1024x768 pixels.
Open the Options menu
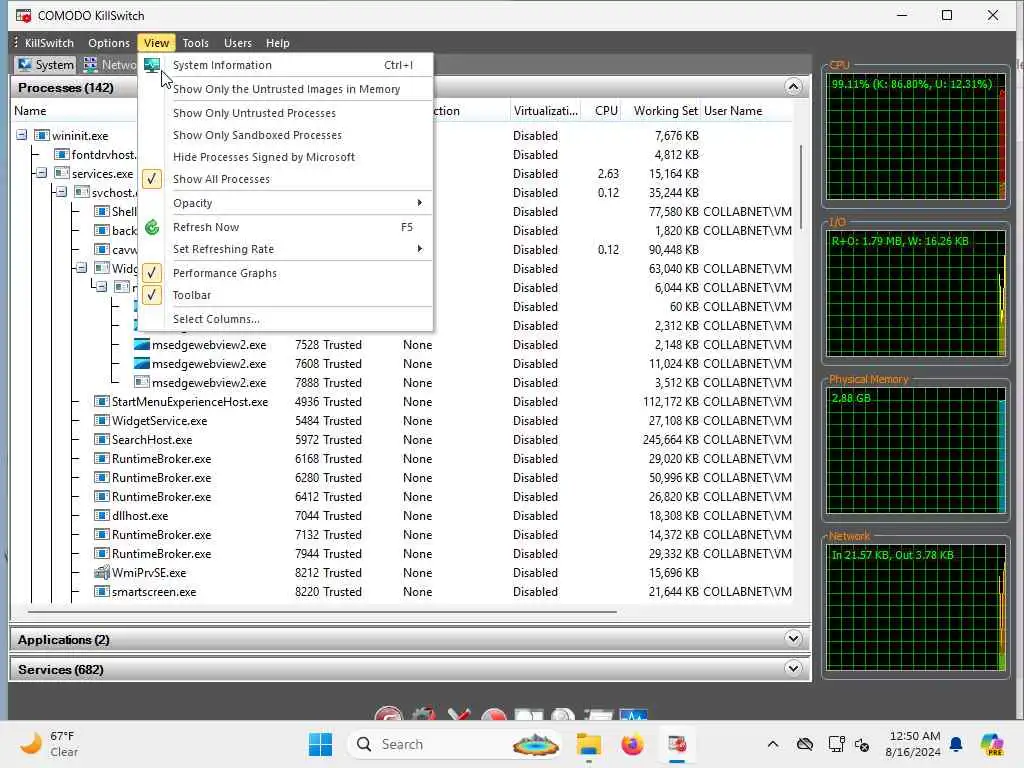(109, 43)
